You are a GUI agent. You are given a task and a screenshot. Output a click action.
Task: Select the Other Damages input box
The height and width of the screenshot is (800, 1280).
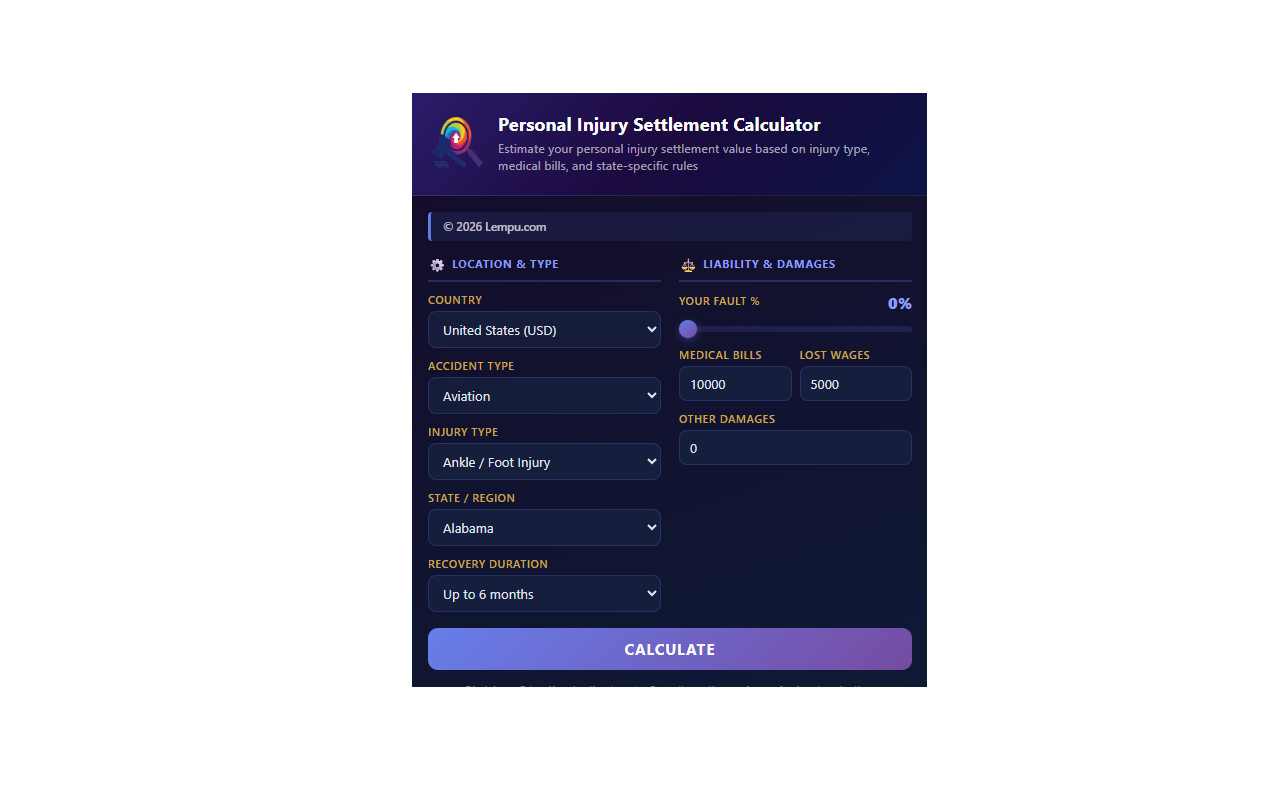click(x=795, y=448)
